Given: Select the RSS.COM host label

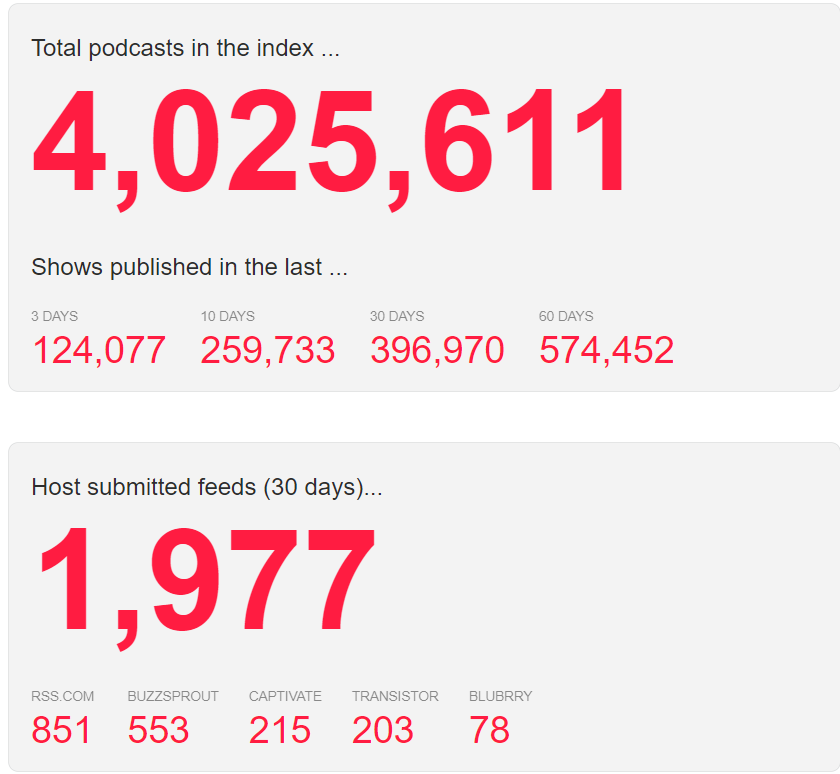Looking at the screenshot, I should point(63,696).
